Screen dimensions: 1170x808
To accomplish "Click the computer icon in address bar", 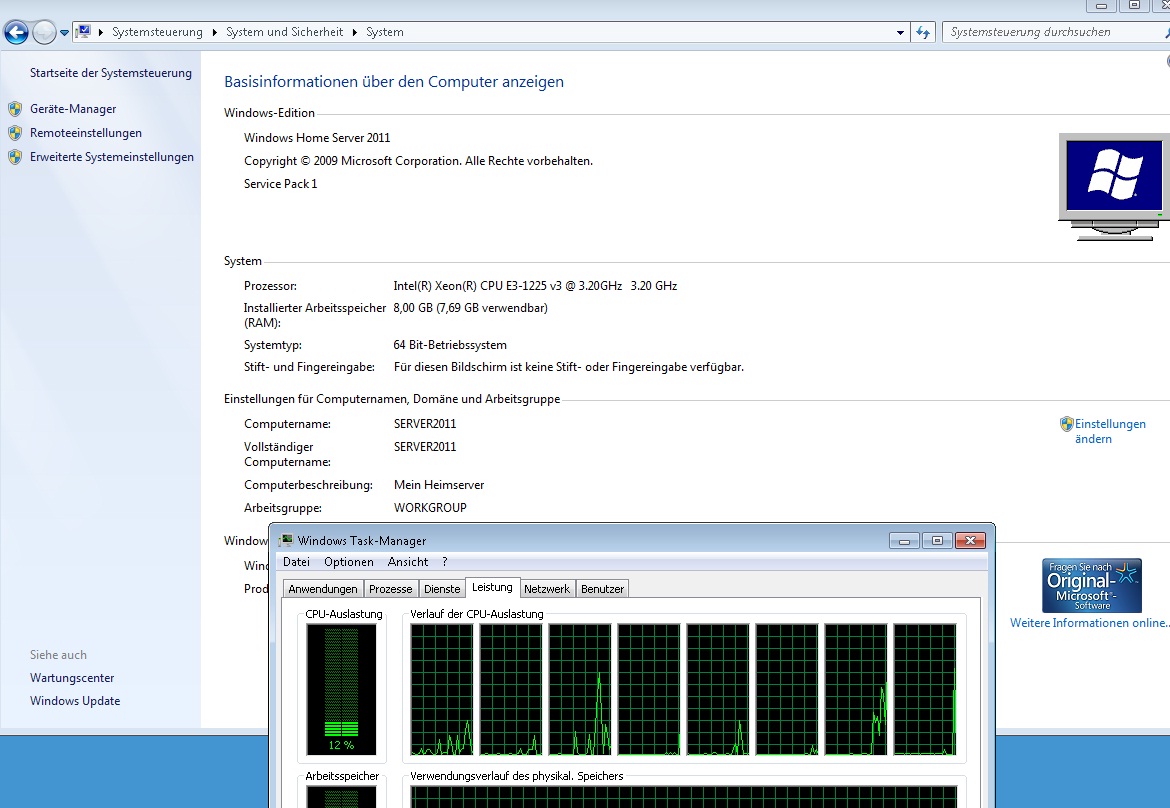I will (x=84, y=31).
